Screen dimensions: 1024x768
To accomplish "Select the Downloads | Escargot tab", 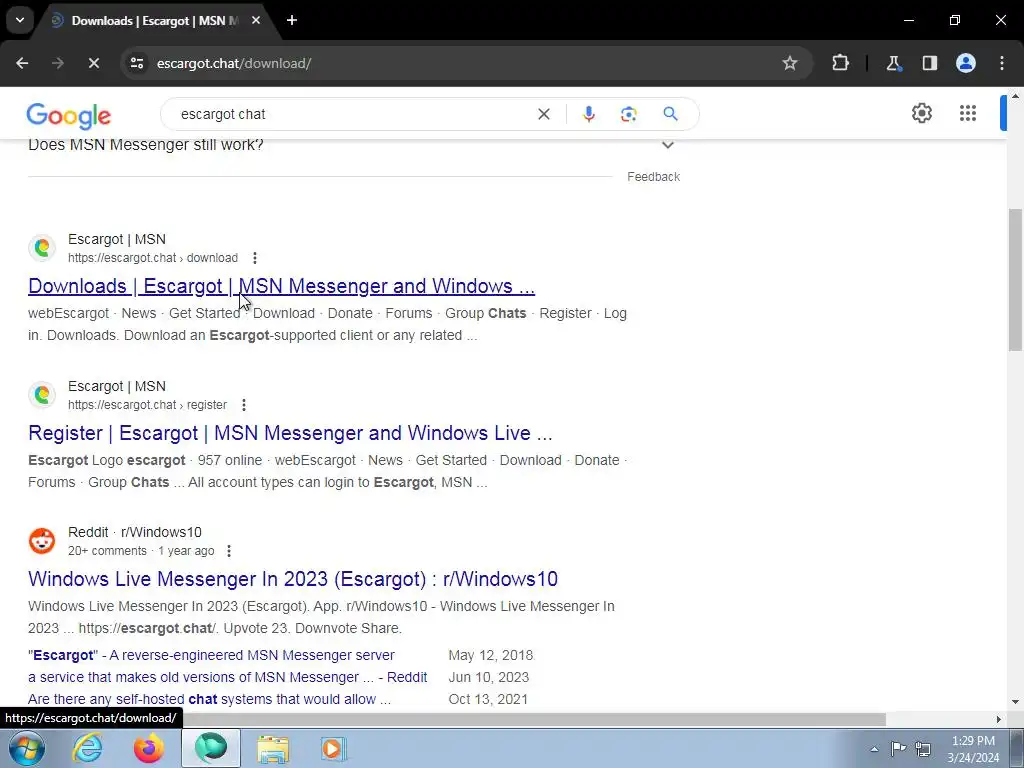I will coord(155,21).
